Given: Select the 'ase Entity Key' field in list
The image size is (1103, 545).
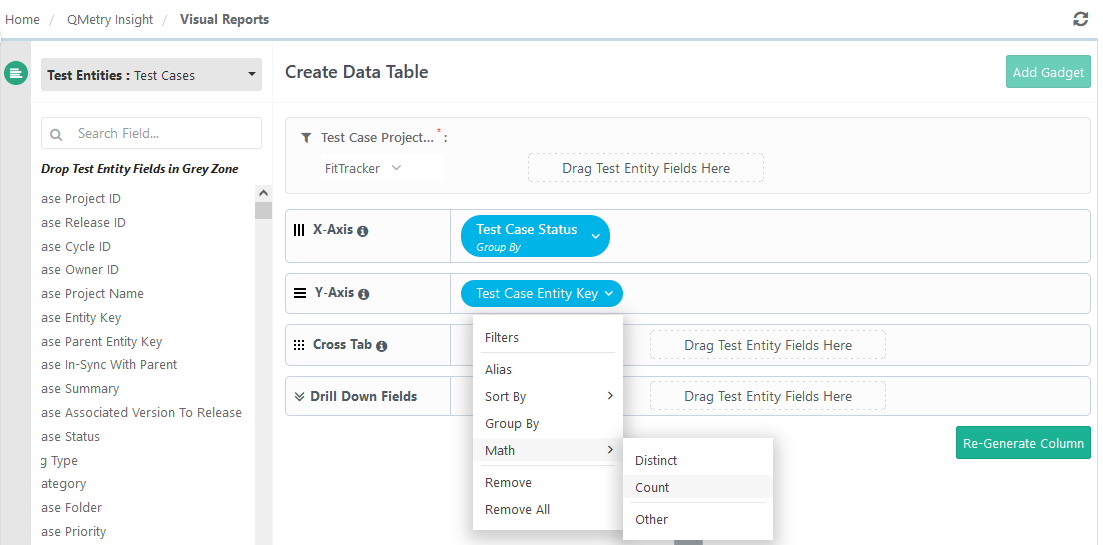Looking at the screenshot, I should tap(81, 318).
